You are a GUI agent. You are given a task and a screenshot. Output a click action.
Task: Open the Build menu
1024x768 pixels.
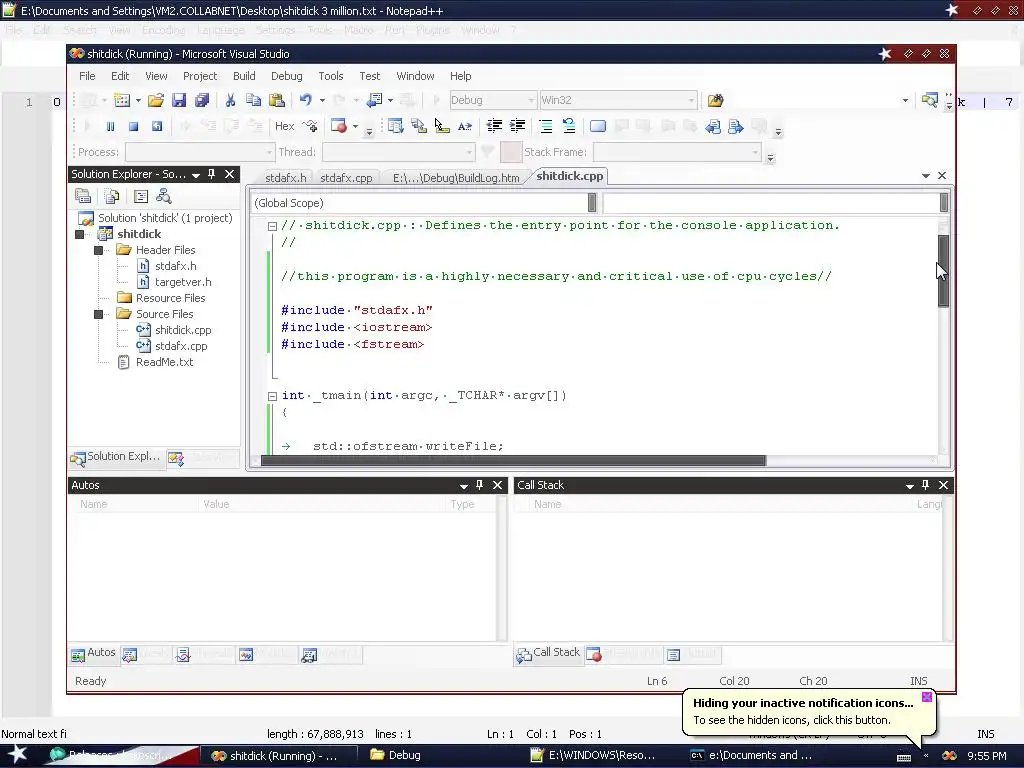tap(244, 76)
